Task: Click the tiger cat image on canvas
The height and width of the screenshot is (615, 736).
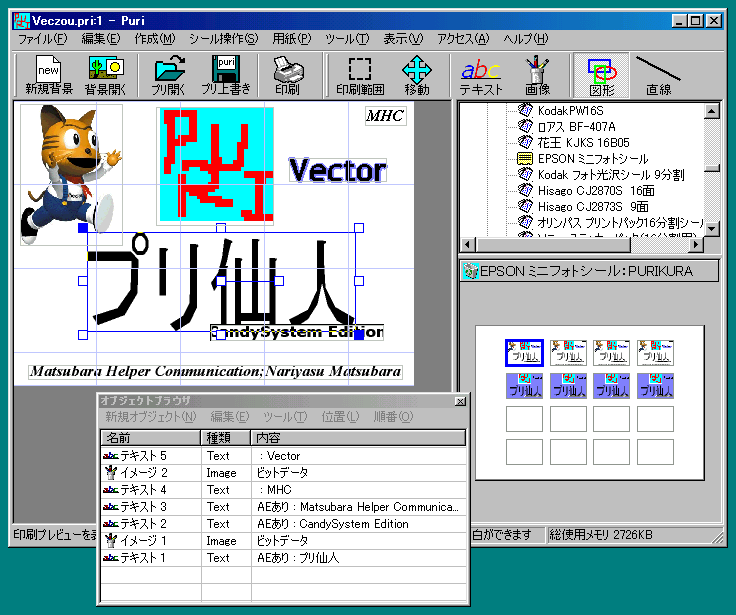Action: coord(70,174)
